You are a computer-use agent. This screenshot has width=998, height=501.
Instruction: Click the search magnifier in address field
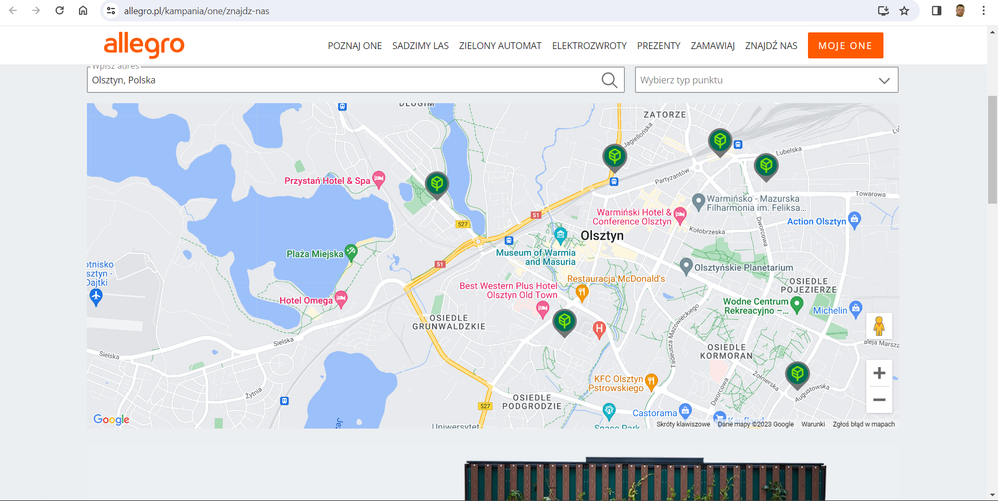(609, 80)
